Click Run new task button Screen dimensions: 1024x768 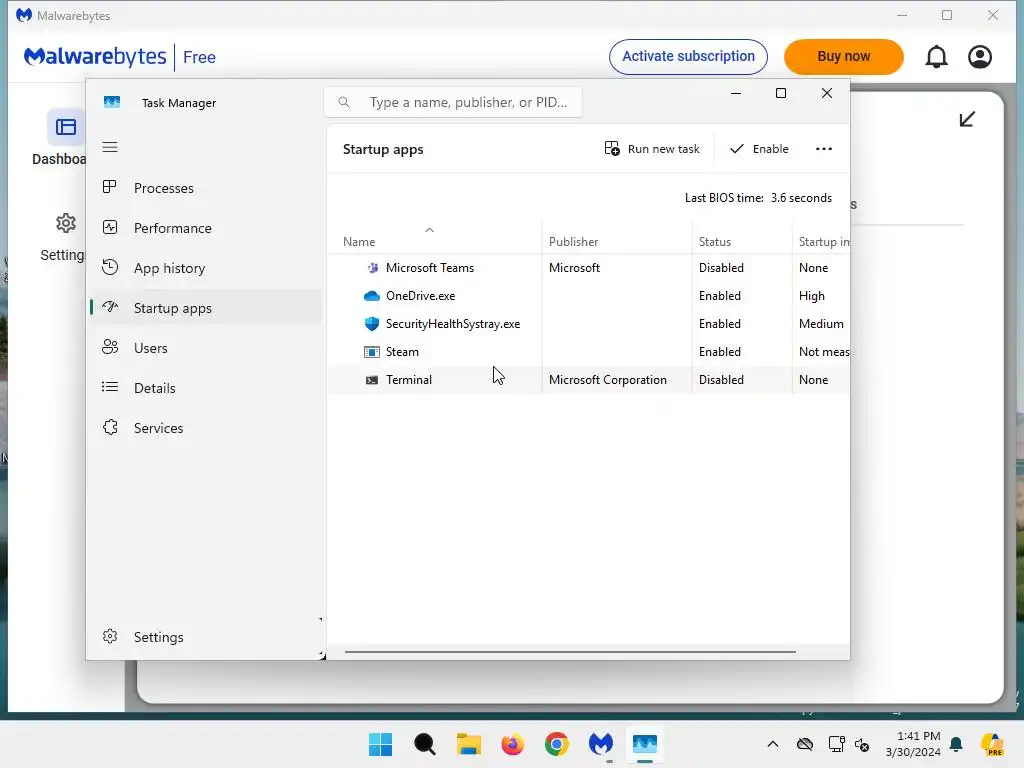652,149
